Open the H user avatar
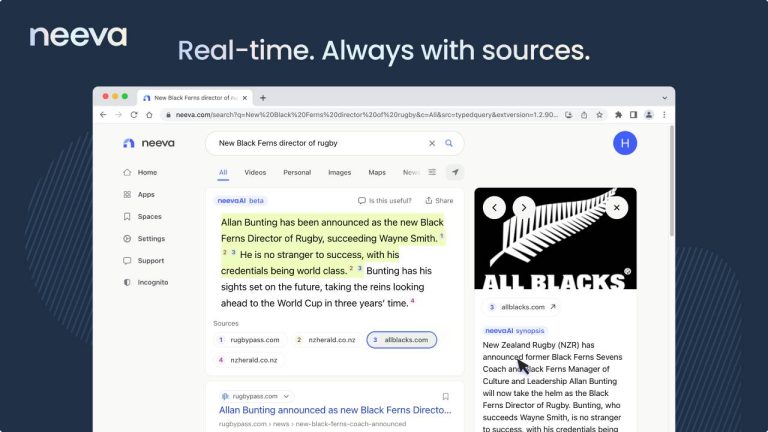 click(x=625, y=143)
